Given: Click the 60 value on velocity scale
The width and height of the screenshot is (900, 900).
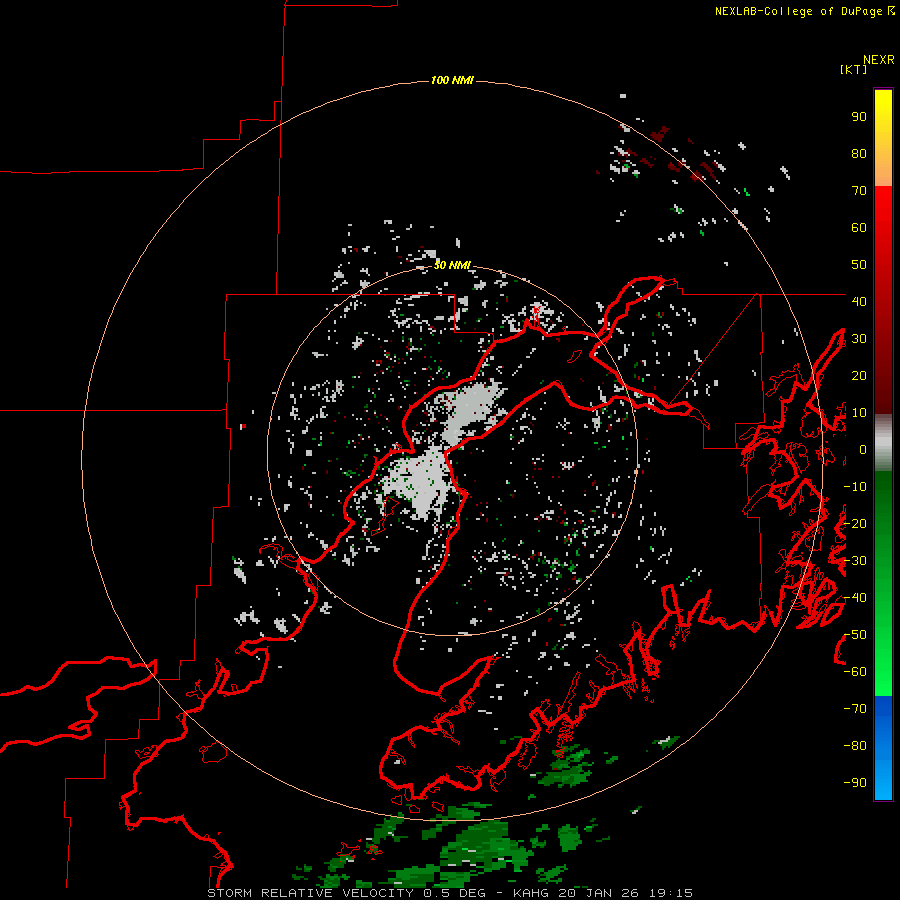Looking at the screenshot, I should pyautogui.click(x=859, y=228).
